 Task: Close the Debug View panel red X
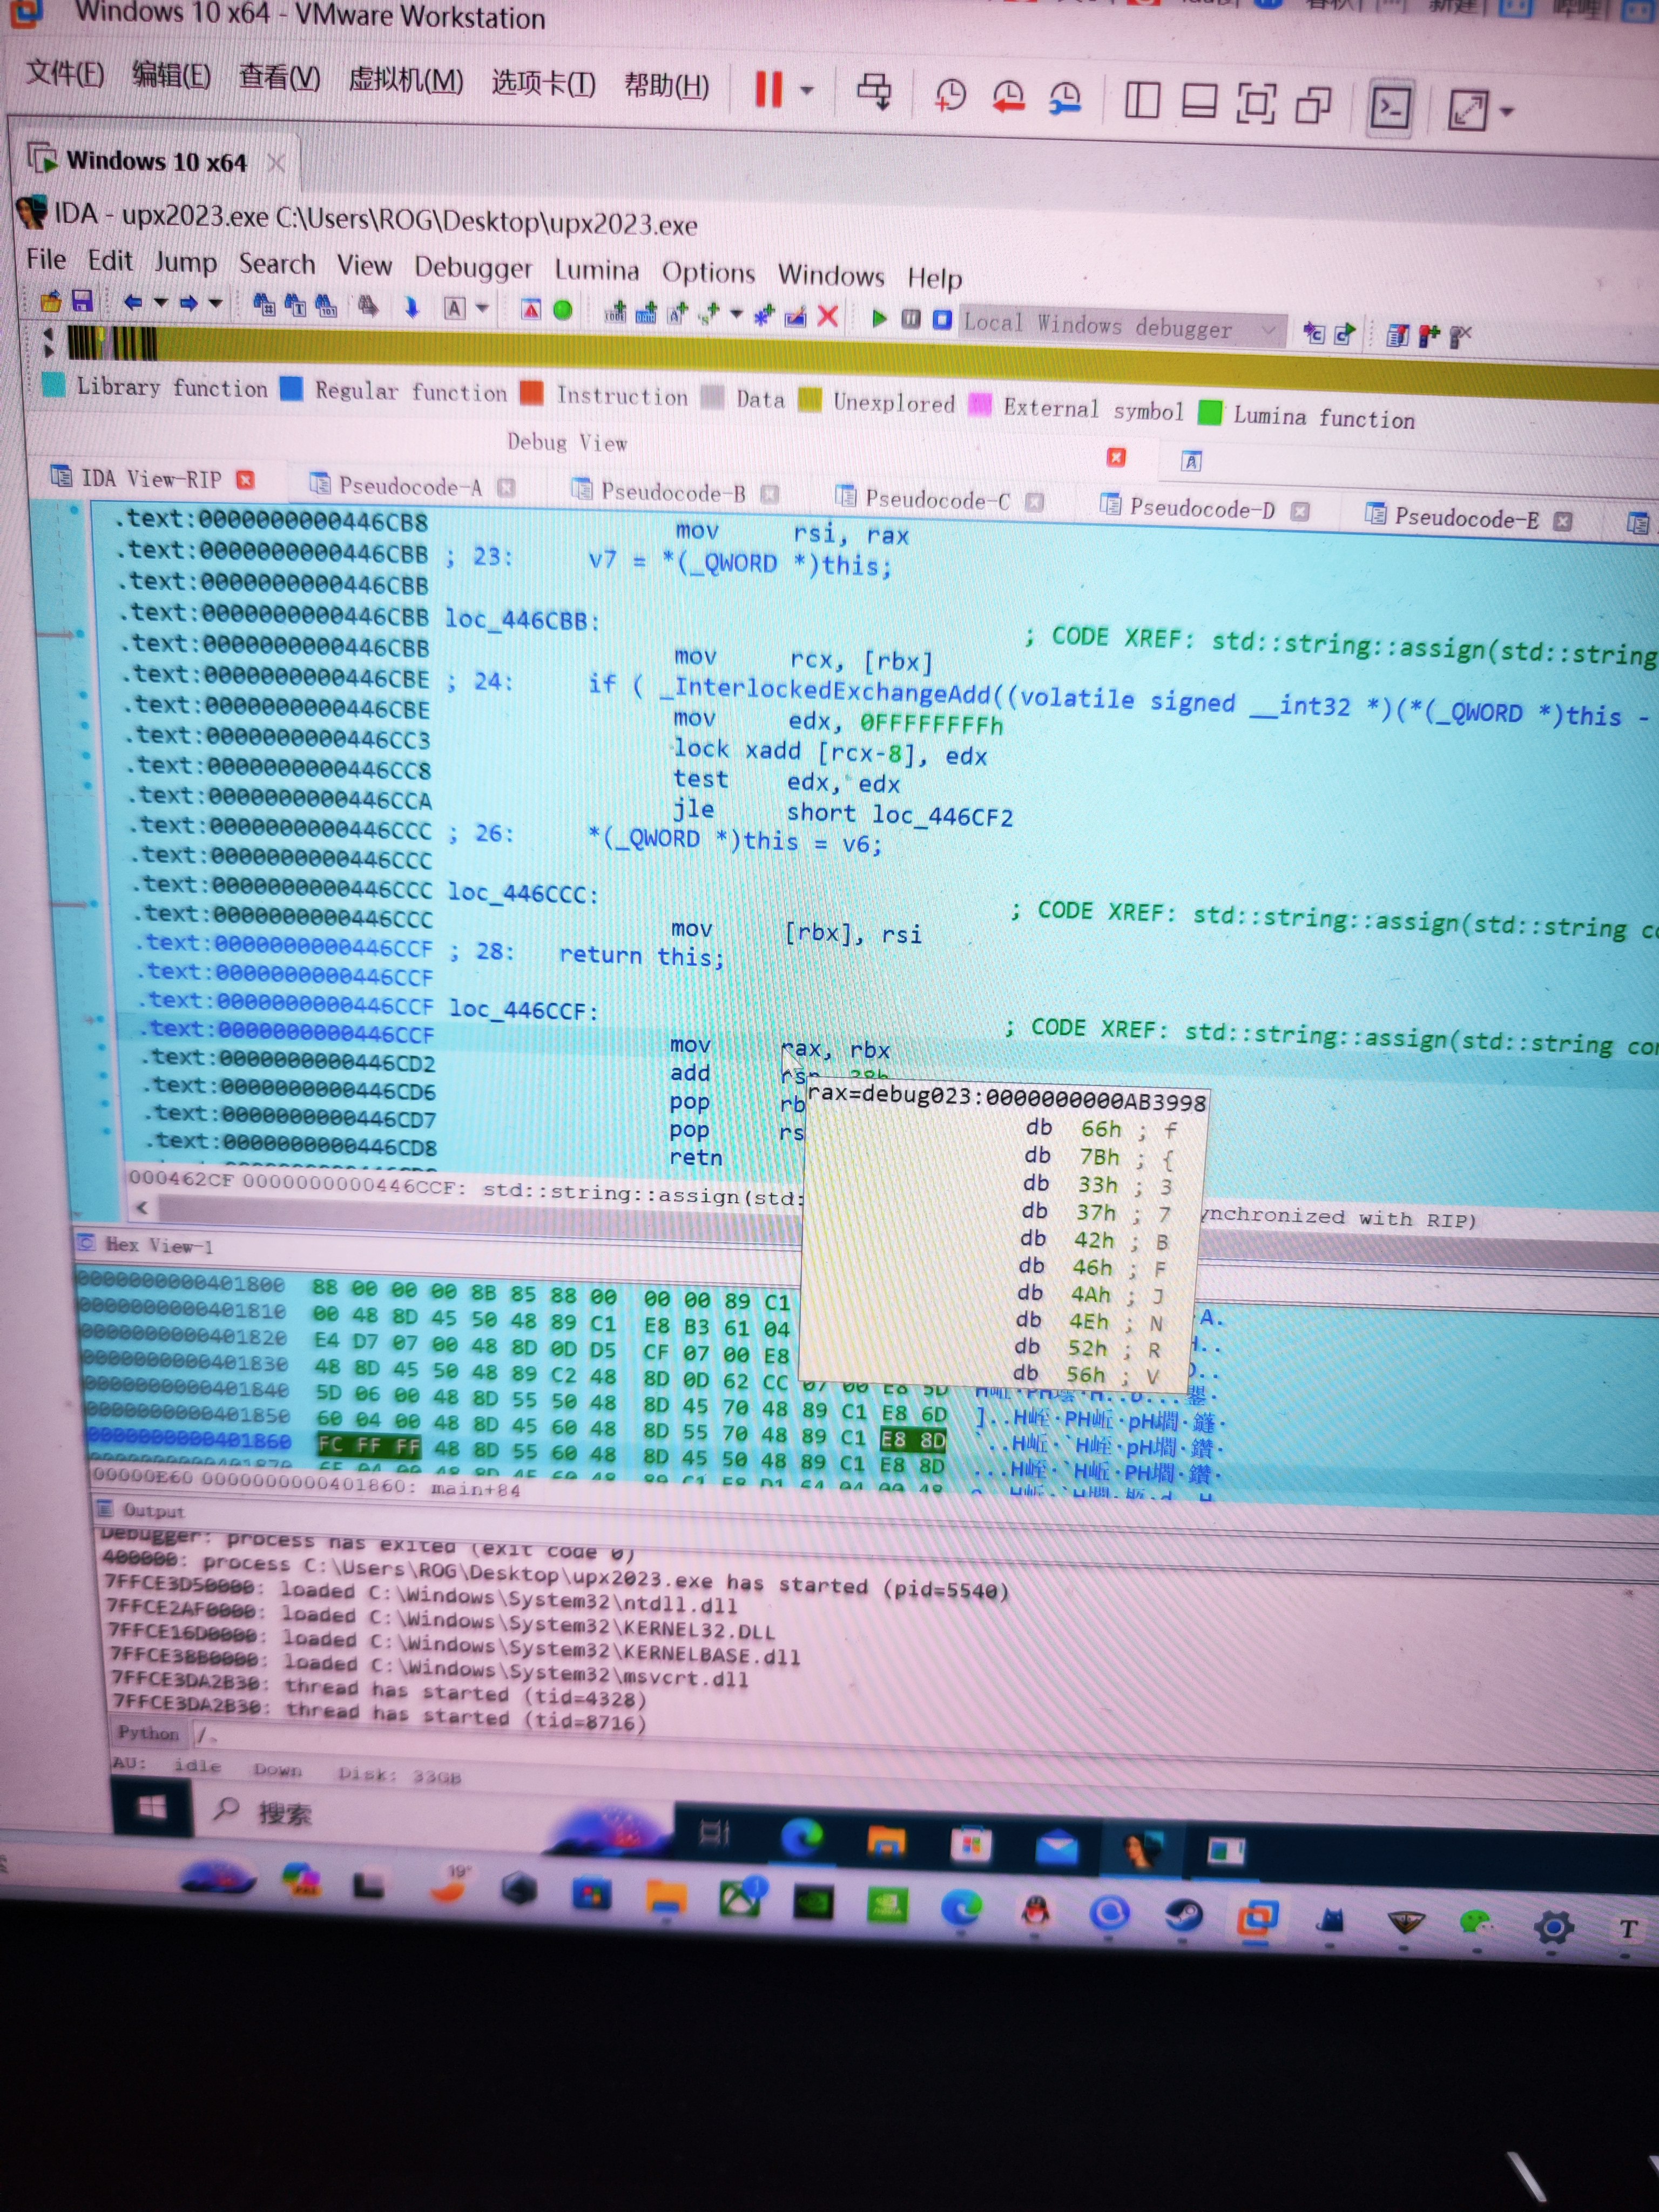pyautogui.click(x=1116, y=457)
